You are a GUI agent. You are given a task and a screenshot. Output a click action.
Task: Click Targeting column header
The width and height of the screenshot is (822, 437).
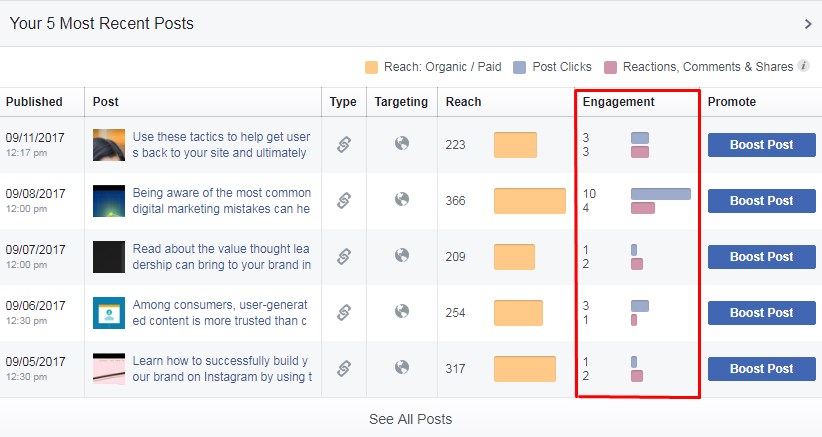click(x=401, y=102)
